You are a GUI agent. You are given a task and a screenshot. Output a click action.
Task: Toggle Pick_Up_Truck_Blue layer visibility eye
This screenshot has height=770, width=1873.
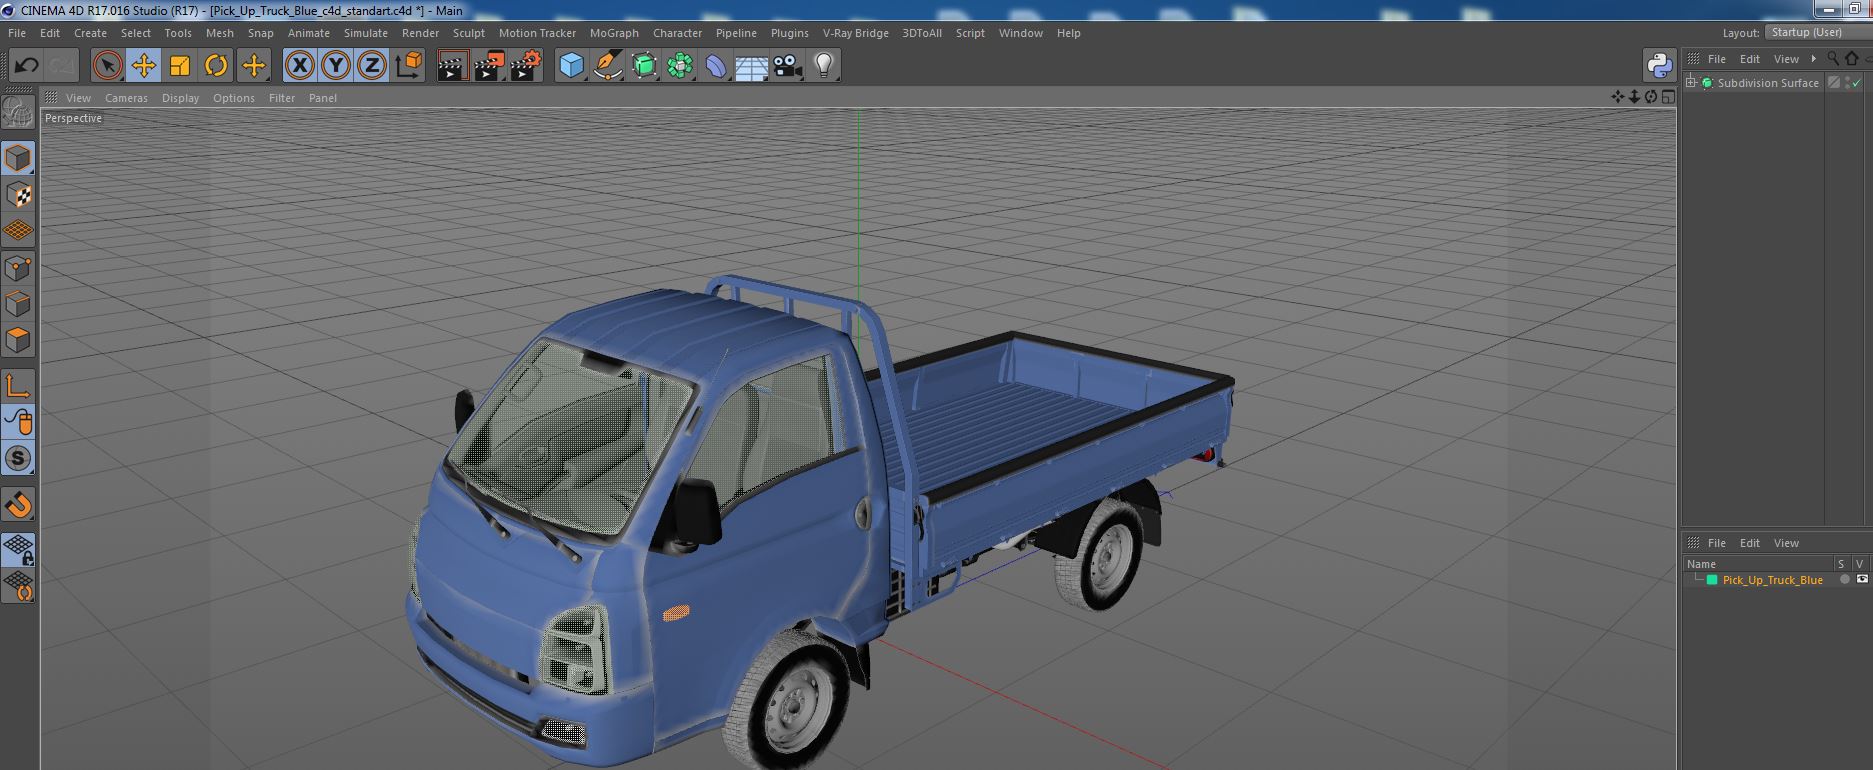pos(1862,580)
